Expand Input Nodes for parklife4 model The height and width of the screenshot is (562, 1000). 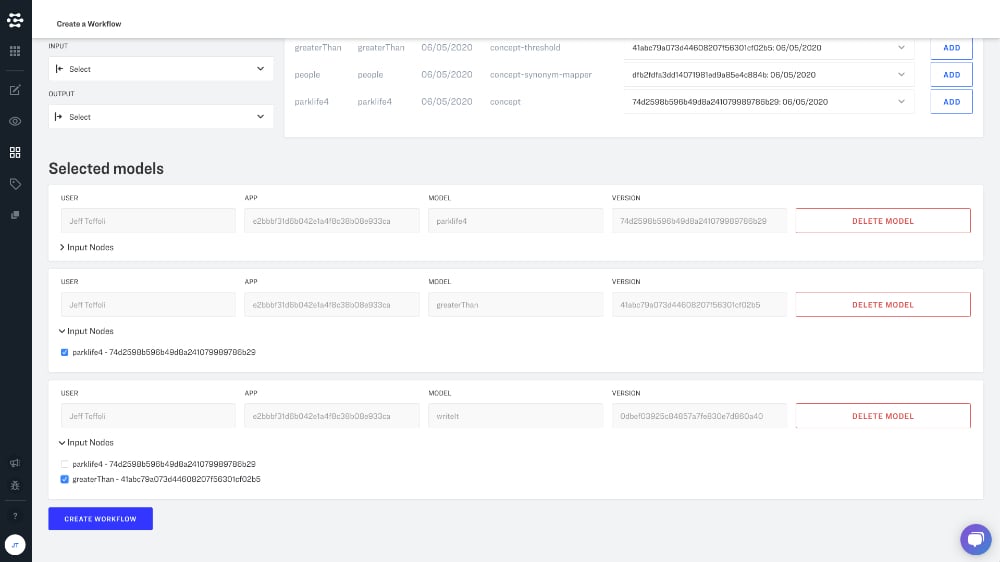click(x=87, y=247)
